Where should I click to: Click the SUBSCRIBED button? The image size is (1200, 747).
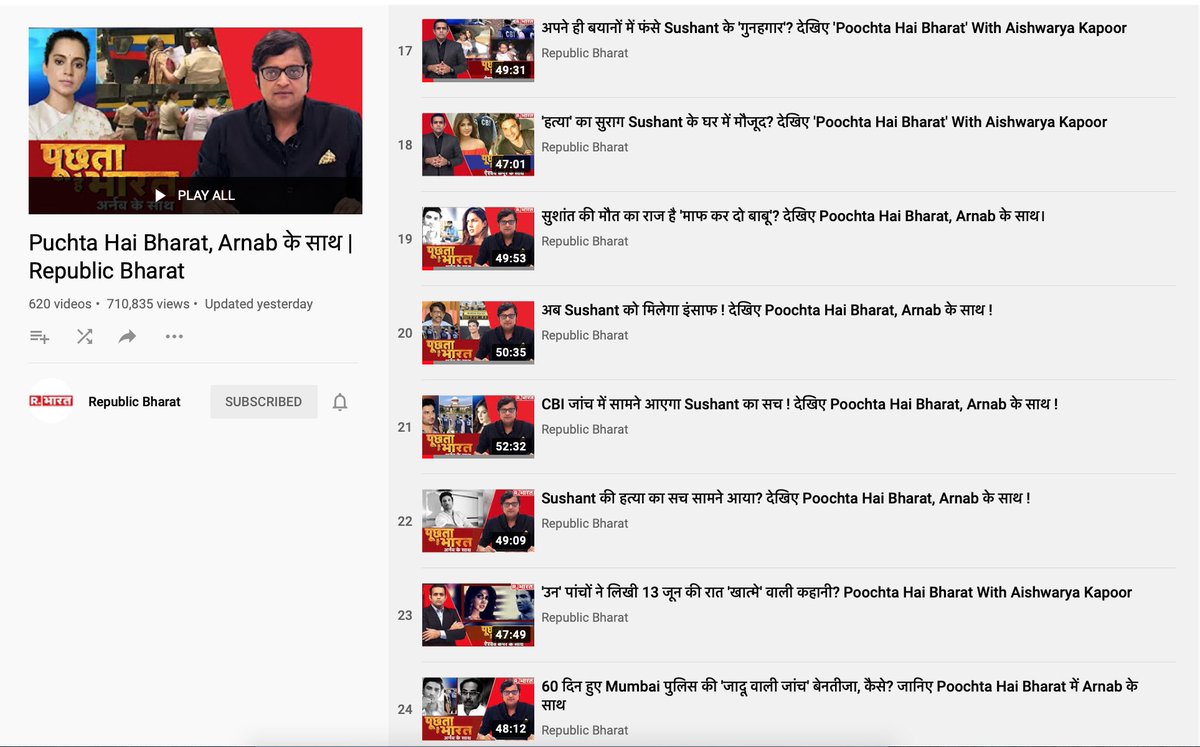click(x=263, y=402)
